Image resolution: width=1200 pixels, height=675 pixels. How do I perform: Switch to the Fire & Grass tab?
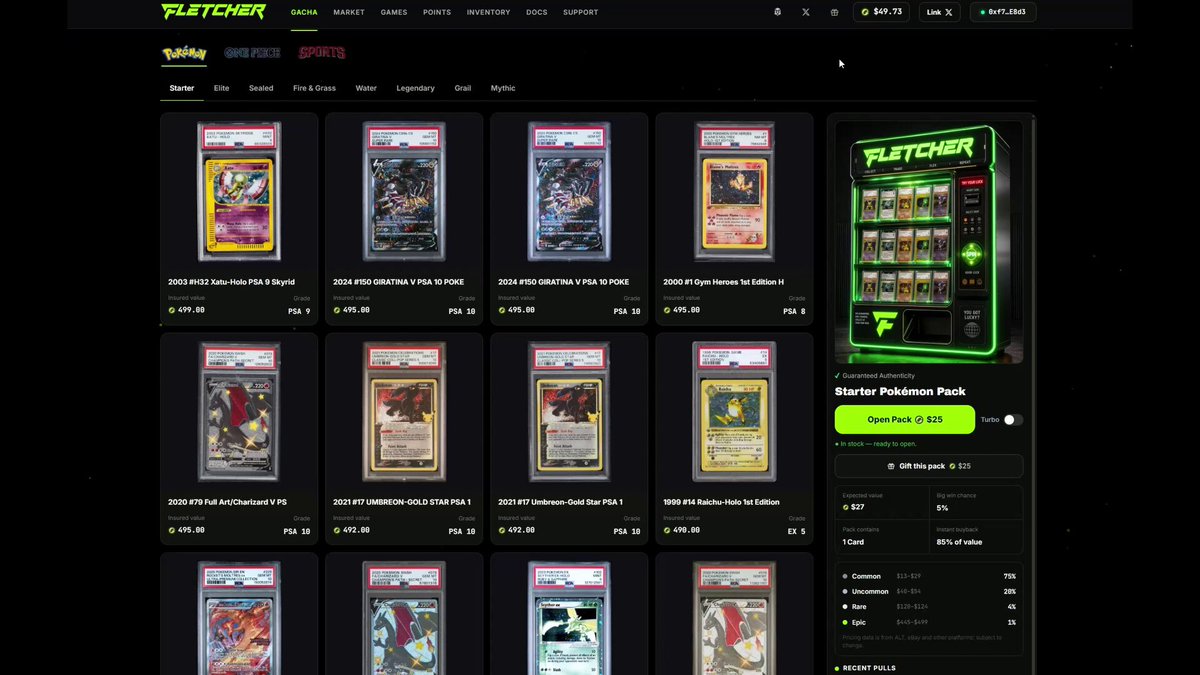(314, 88)
